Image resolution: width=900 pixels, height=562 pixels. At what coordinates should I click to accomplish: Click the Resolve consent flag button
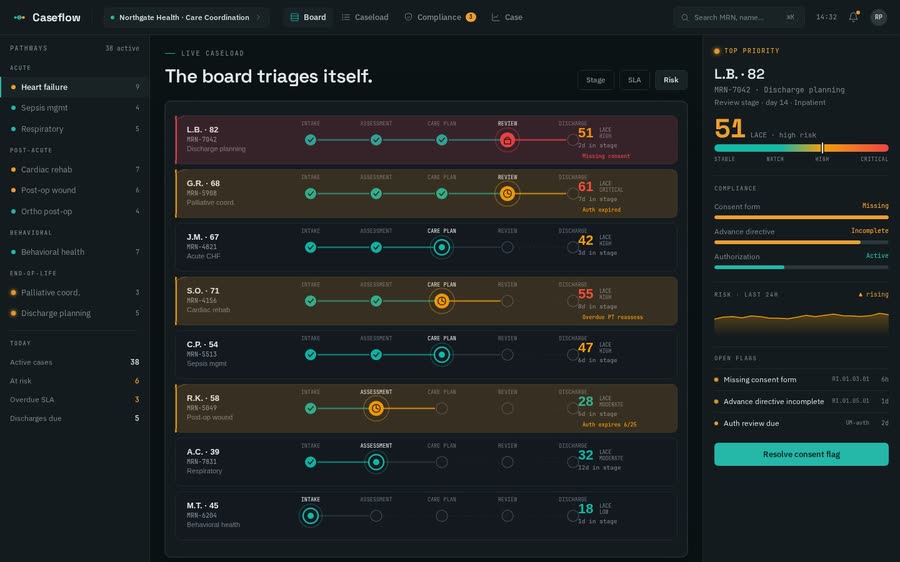(801, 454)
